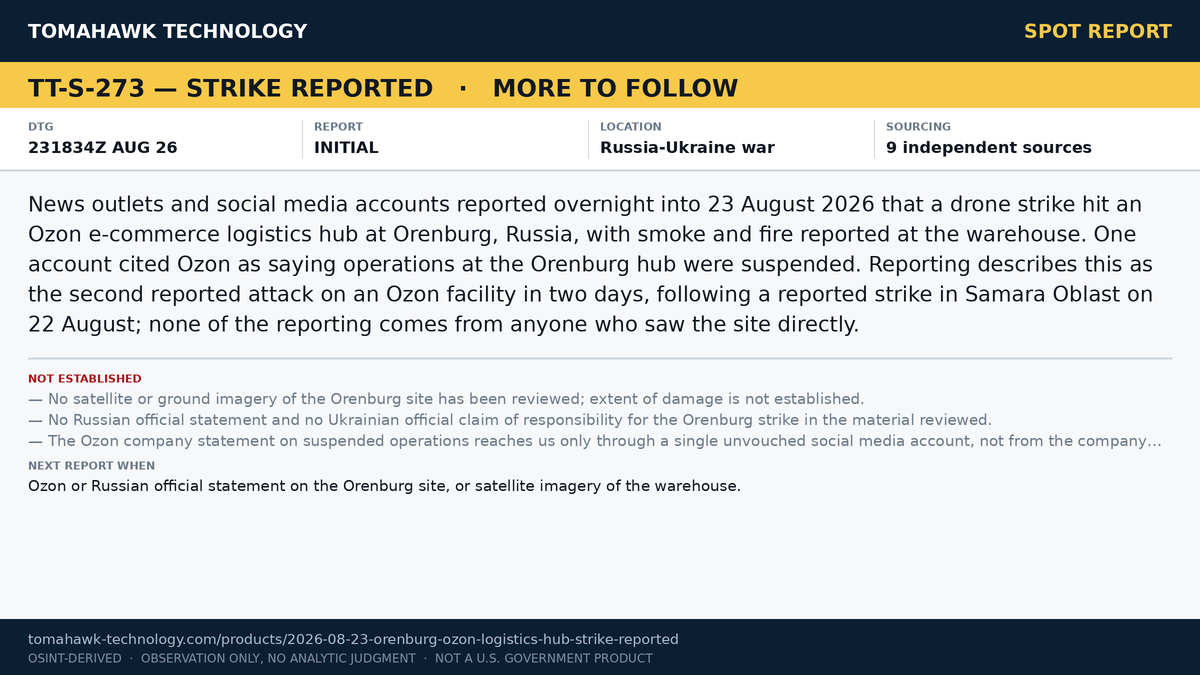The height and width of the screenshot is (675, 1200).
Task: Click the OSINT-DERIVED footer disclaimer
Action: pos(340,658)
